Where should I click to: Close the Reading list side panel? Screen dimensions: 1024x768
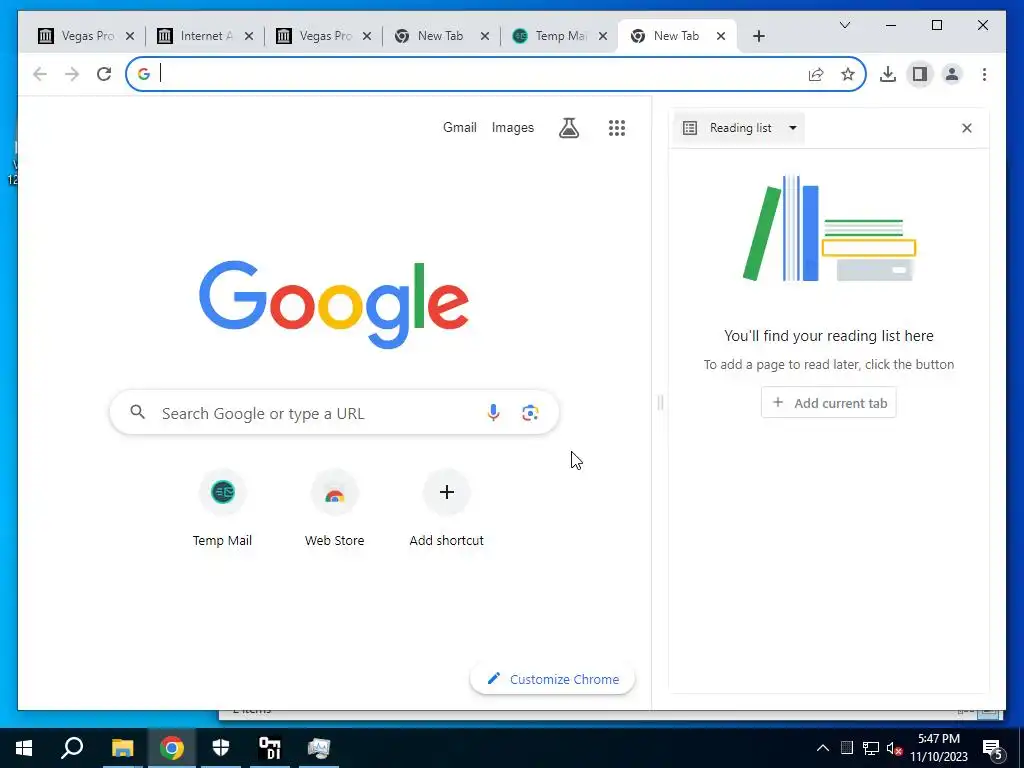967,128
